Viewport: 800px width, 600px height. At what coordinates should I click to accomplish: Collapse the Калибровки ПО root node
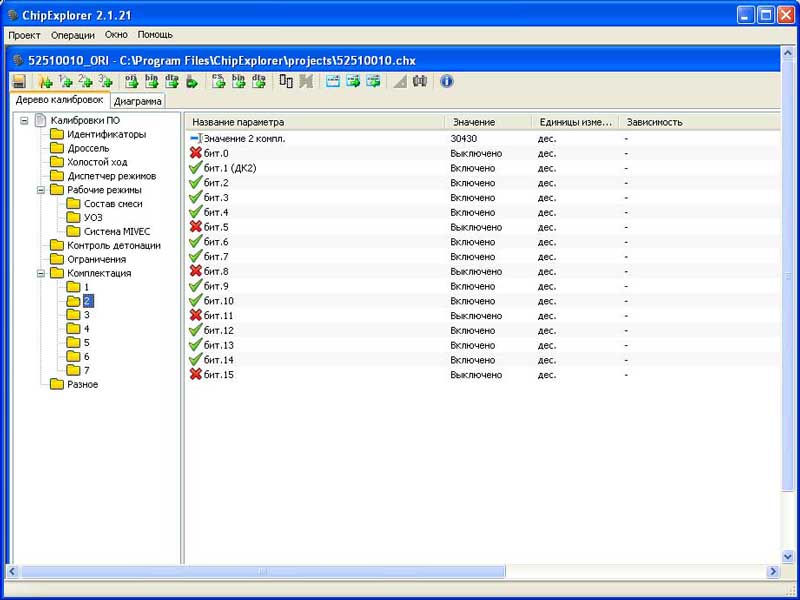(x=24, y=121)
